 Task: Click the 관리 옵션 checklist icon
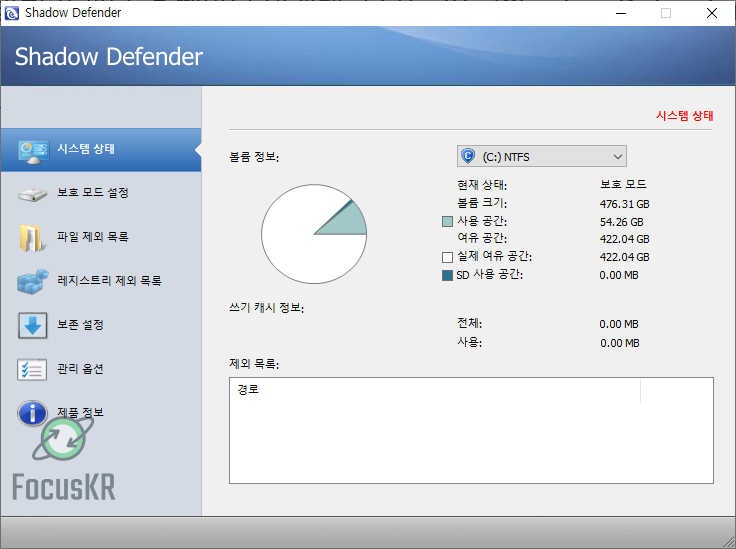click(32, 369)
